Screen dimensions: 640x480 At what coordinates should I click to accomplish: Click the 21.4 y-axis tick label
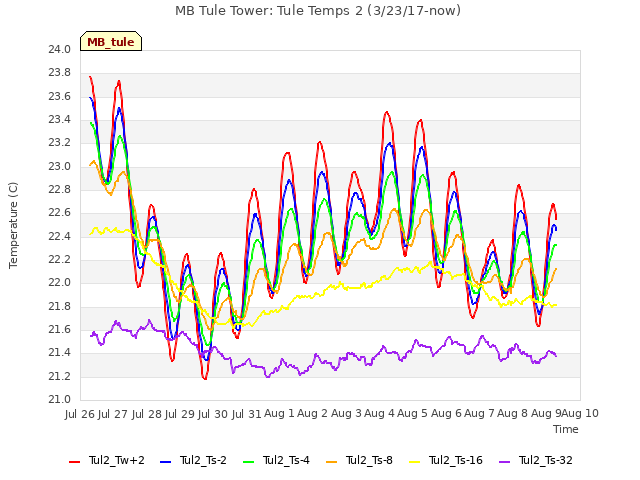(x=60, y=353)
